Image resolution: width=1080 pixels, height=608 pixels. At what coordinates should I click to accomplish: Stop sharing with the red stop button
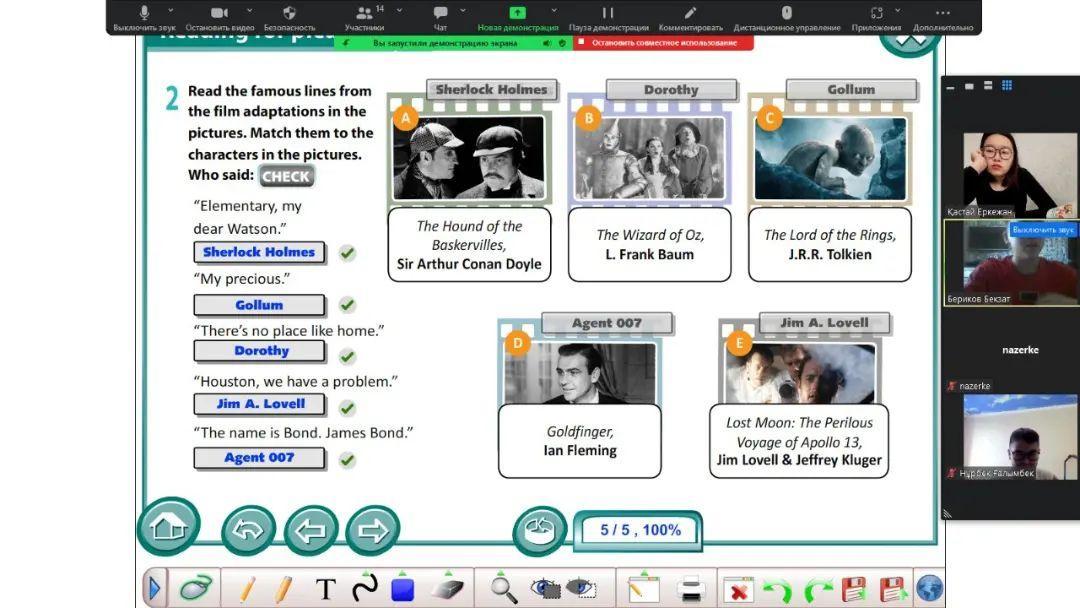(x=663, y=43)
